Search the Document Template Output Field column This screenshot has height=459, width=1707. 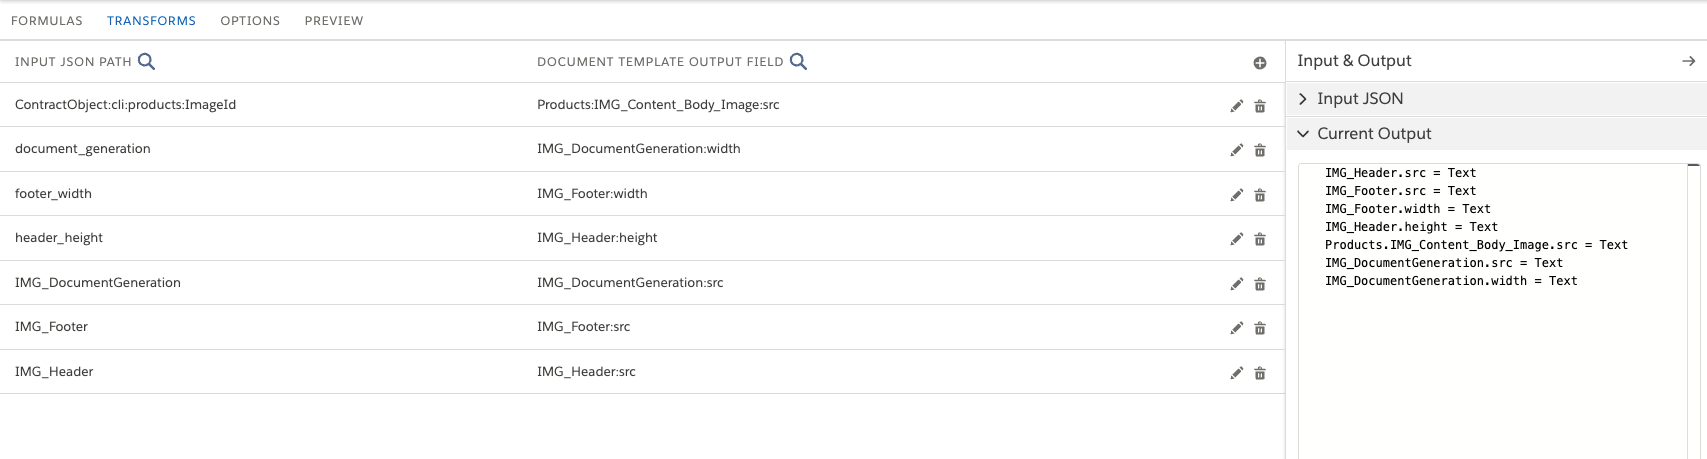tap(798, 62)
